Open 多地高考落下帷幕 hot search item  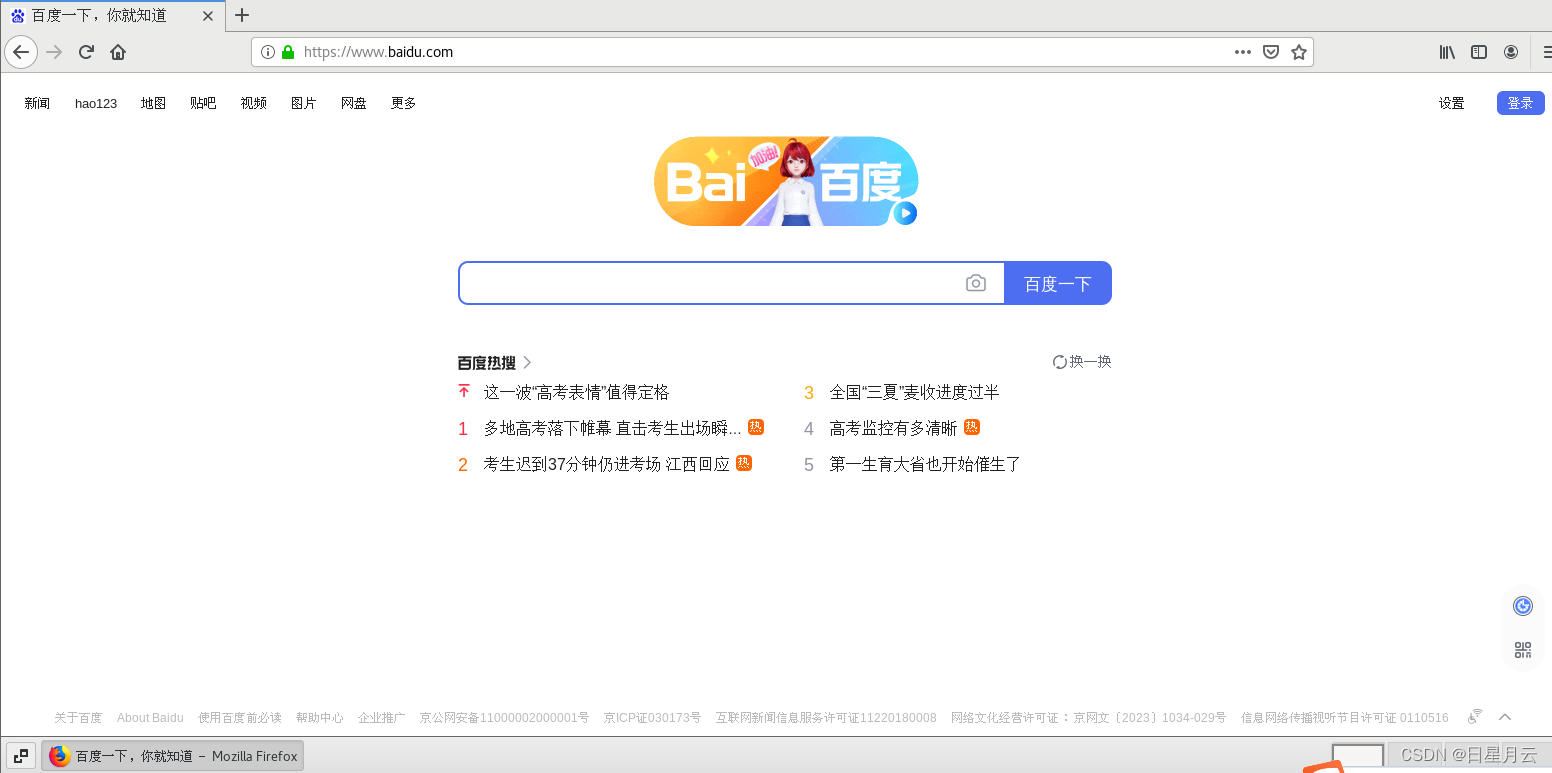coord(612,428)
